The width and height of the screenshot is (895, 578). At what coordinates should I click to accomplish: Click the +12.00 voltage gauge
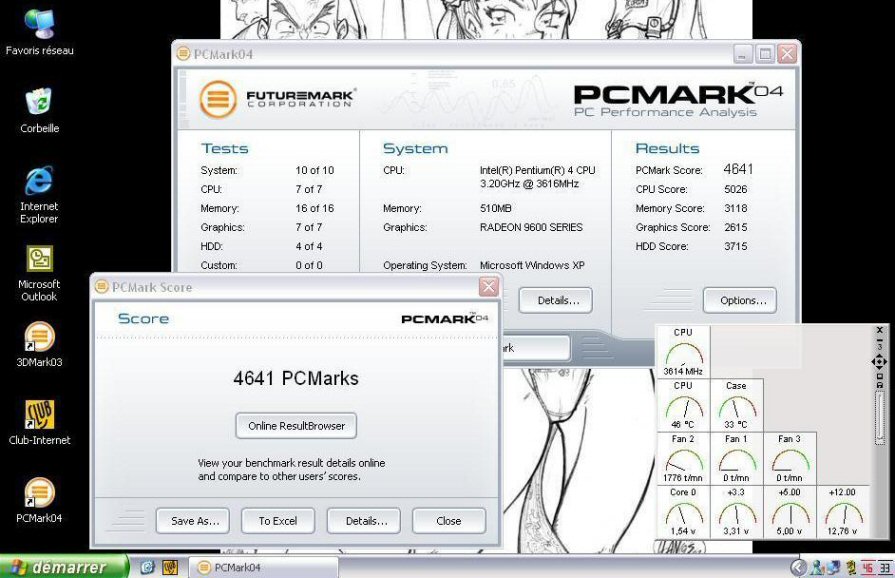(x=843, y=511)
